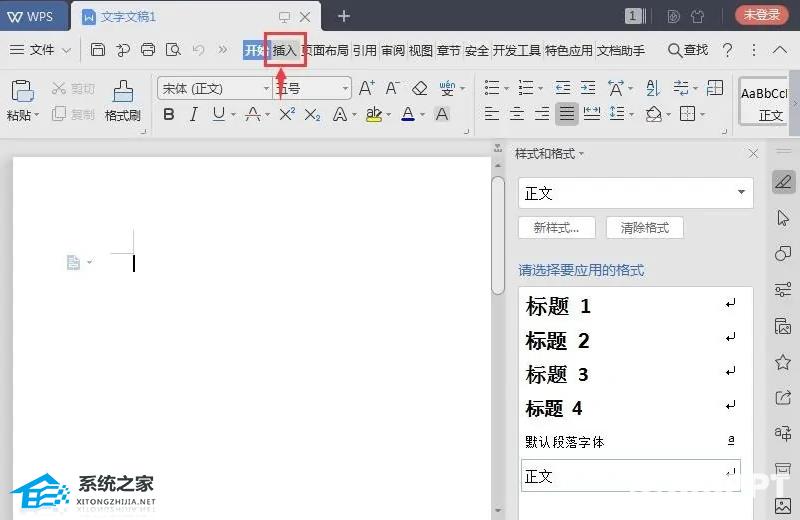Click the Decrease Indent icon
Screen dimensions: 800x520
(x=563, y=88)
